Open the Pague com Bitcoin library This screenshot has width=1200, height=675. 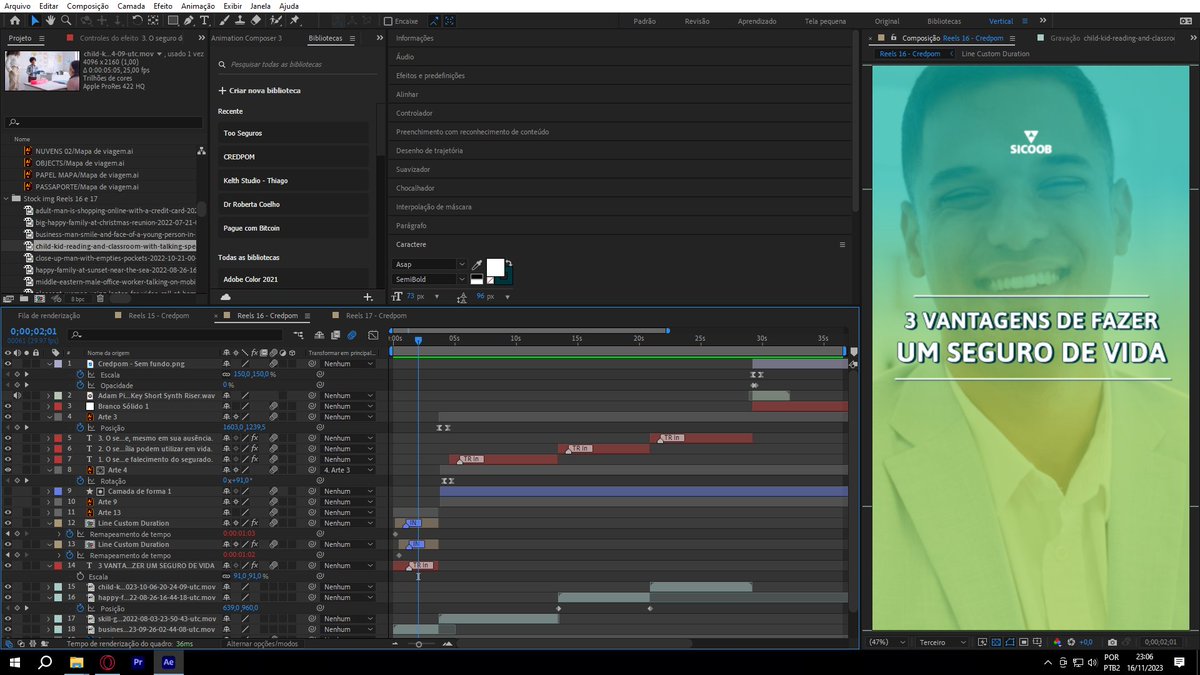pos(294,228)
